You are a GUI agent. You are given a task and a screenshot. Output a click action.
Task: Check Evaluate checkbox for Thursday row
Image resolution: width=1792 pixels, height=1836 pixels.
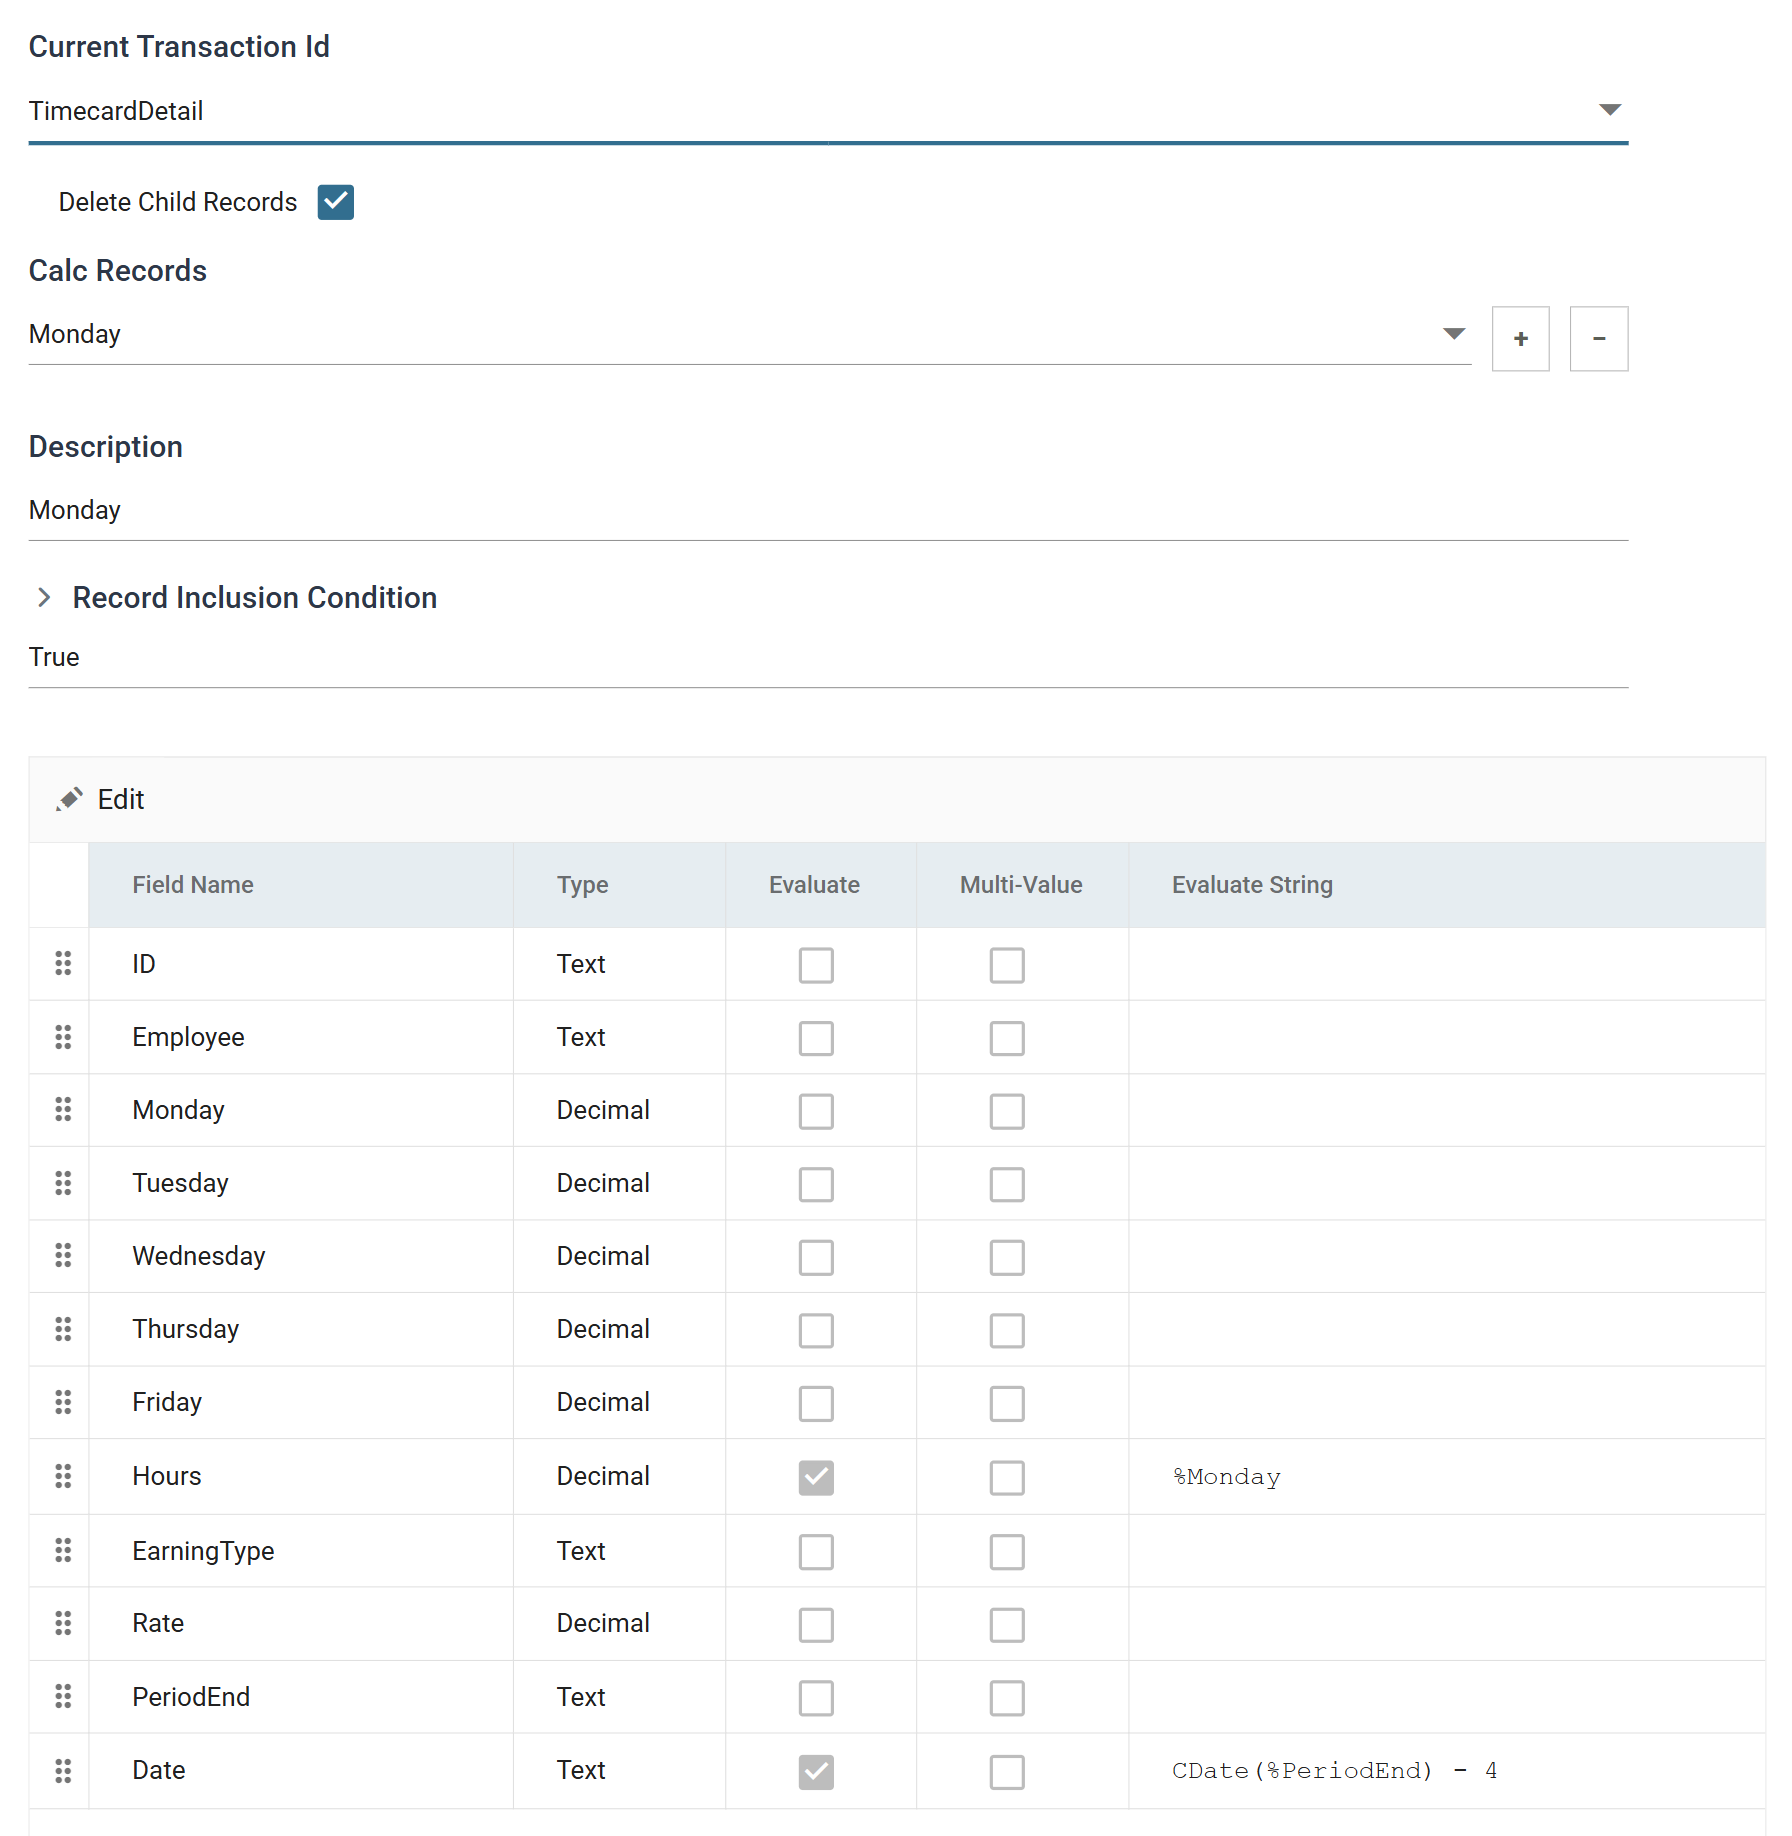816,1331
